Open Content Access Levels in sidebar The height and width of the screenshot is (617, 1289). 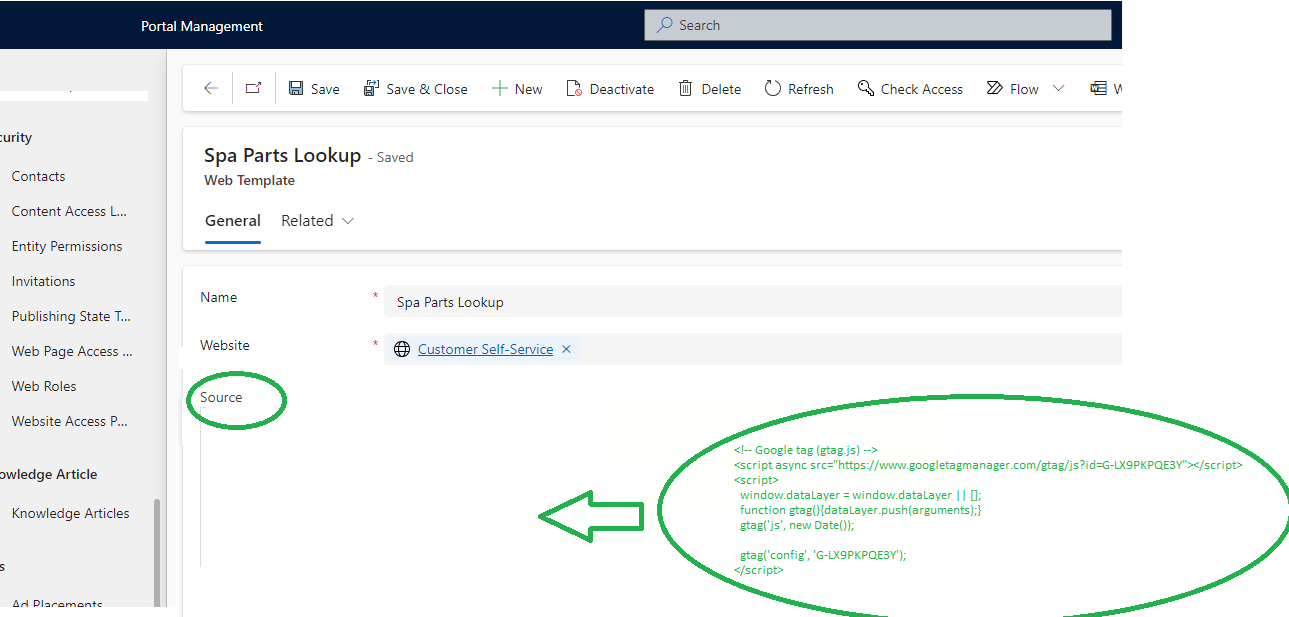click(69, 211)
